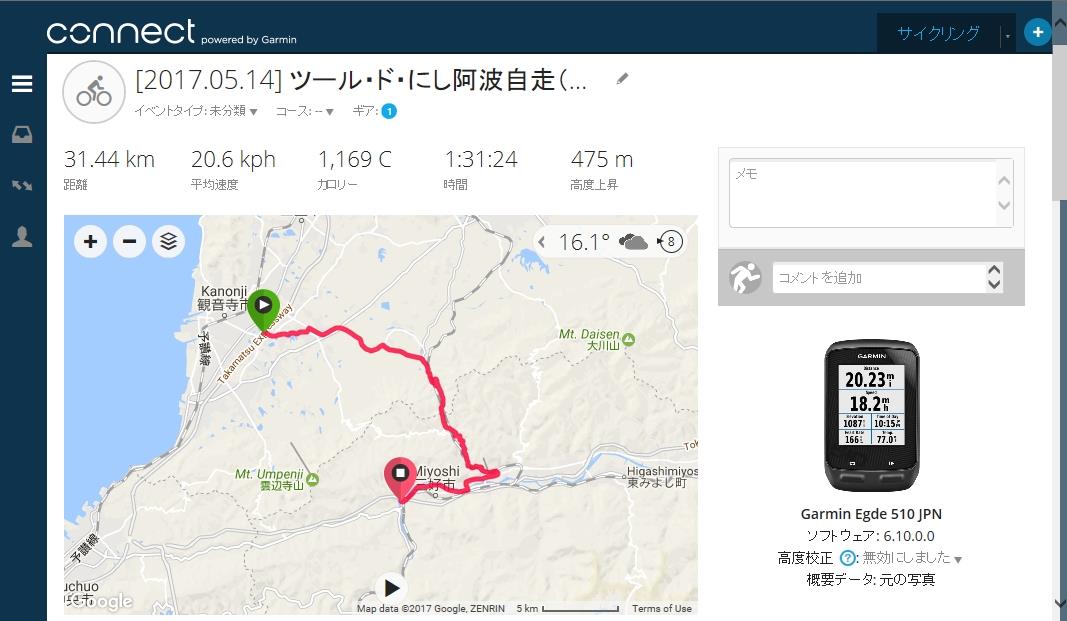Open the user profile sidebar icon
Image resolution: width=1067 pixels, height=621 pixels.
(x=22, y=237)
